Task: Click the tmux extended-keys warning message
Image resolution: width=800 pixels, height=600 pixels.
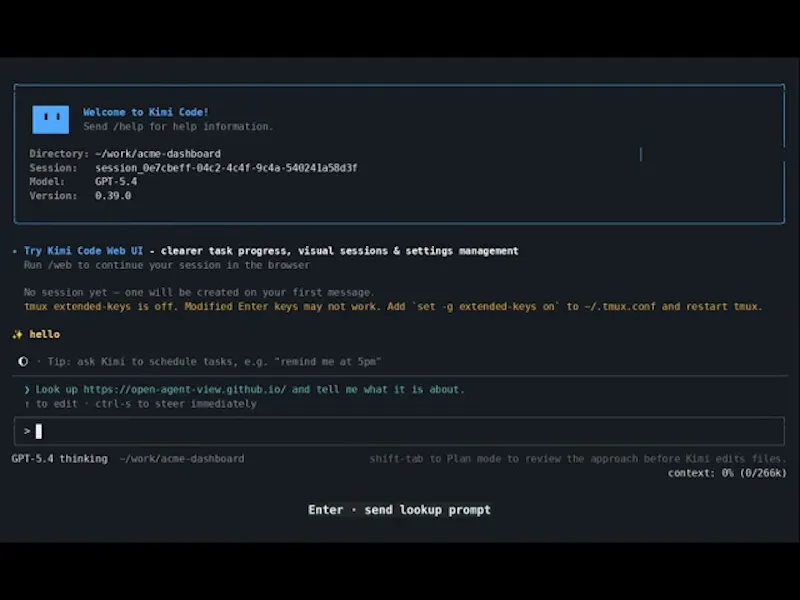Action: click(x=393, y=306)
